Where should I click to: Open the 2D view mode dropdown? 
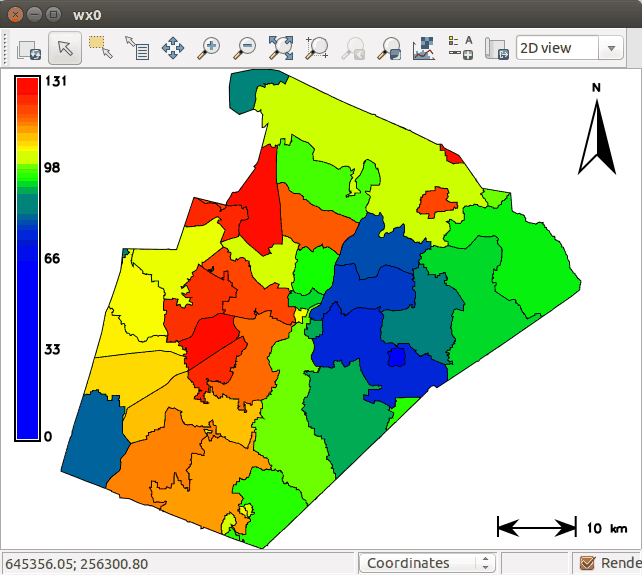click(x=569, y=48)
